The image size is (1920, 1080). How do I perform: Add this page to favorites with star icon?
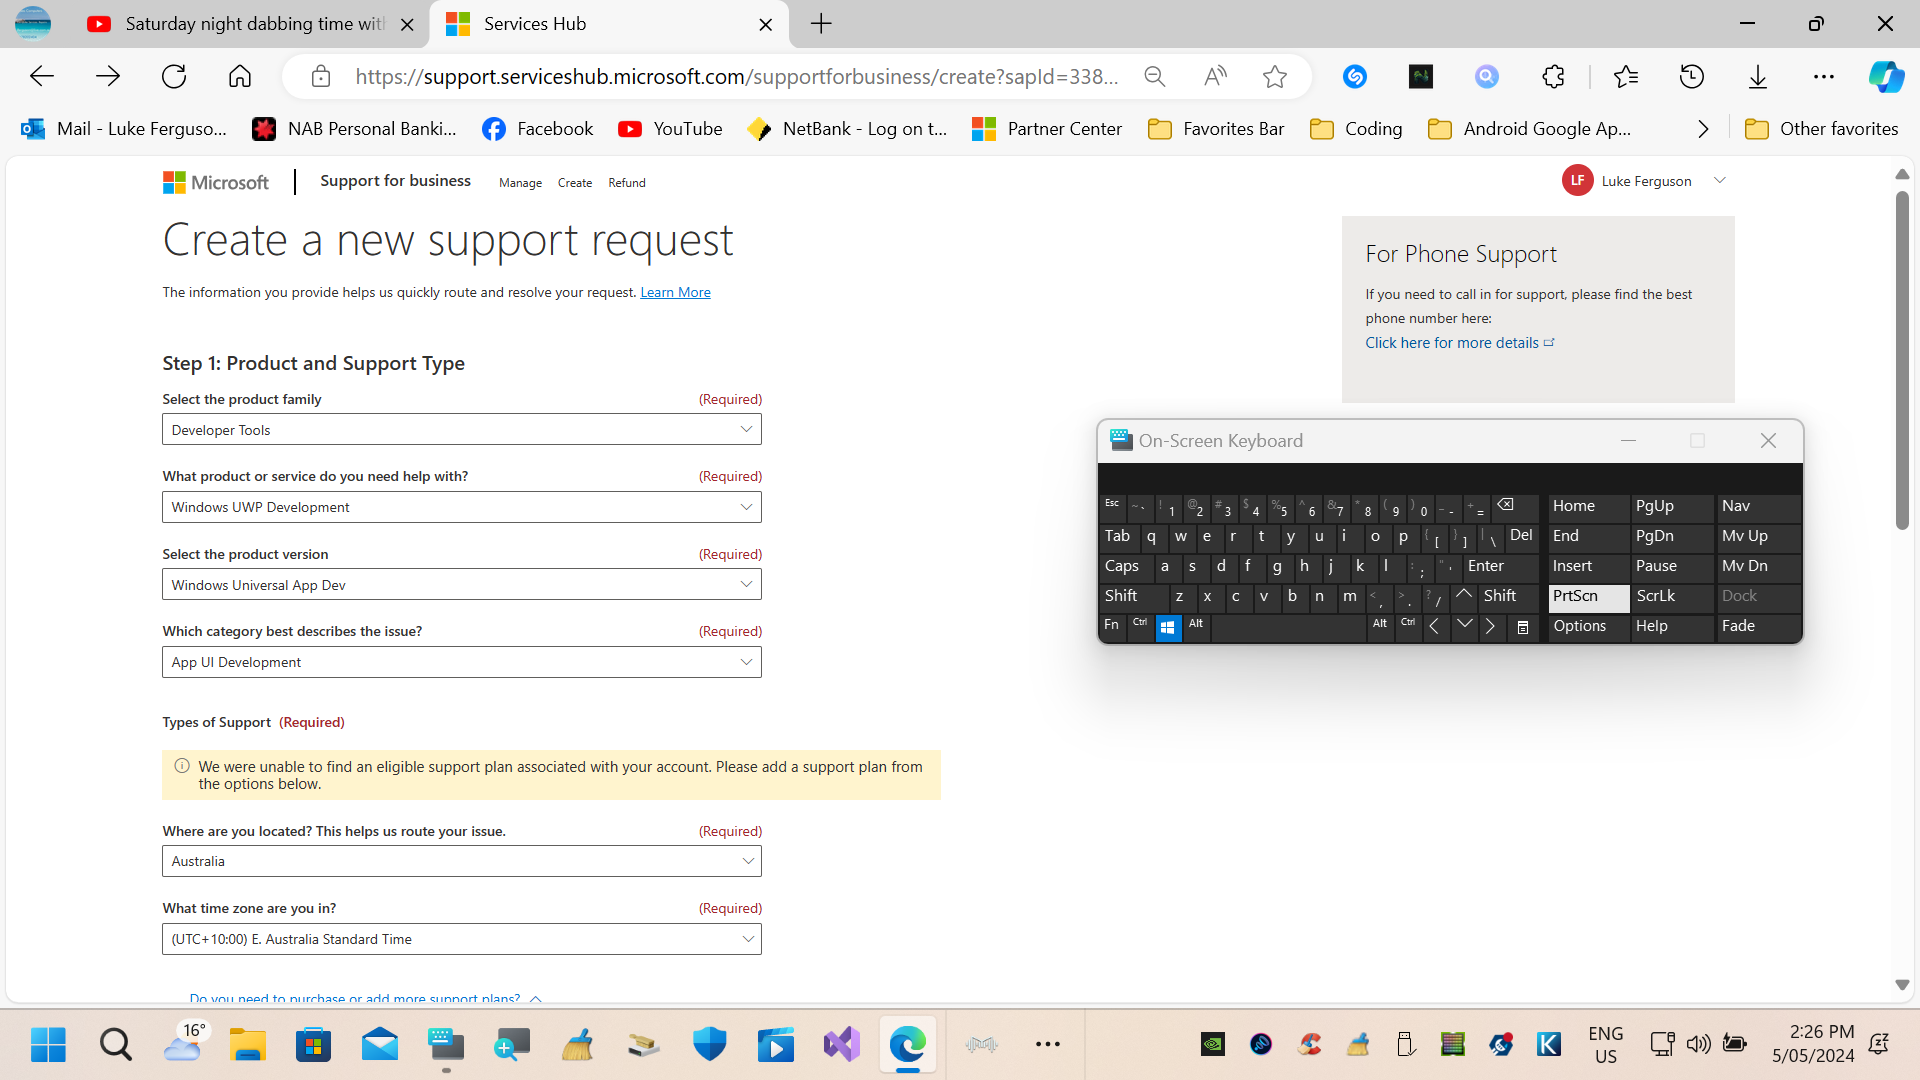click(x=1275, y=77)
